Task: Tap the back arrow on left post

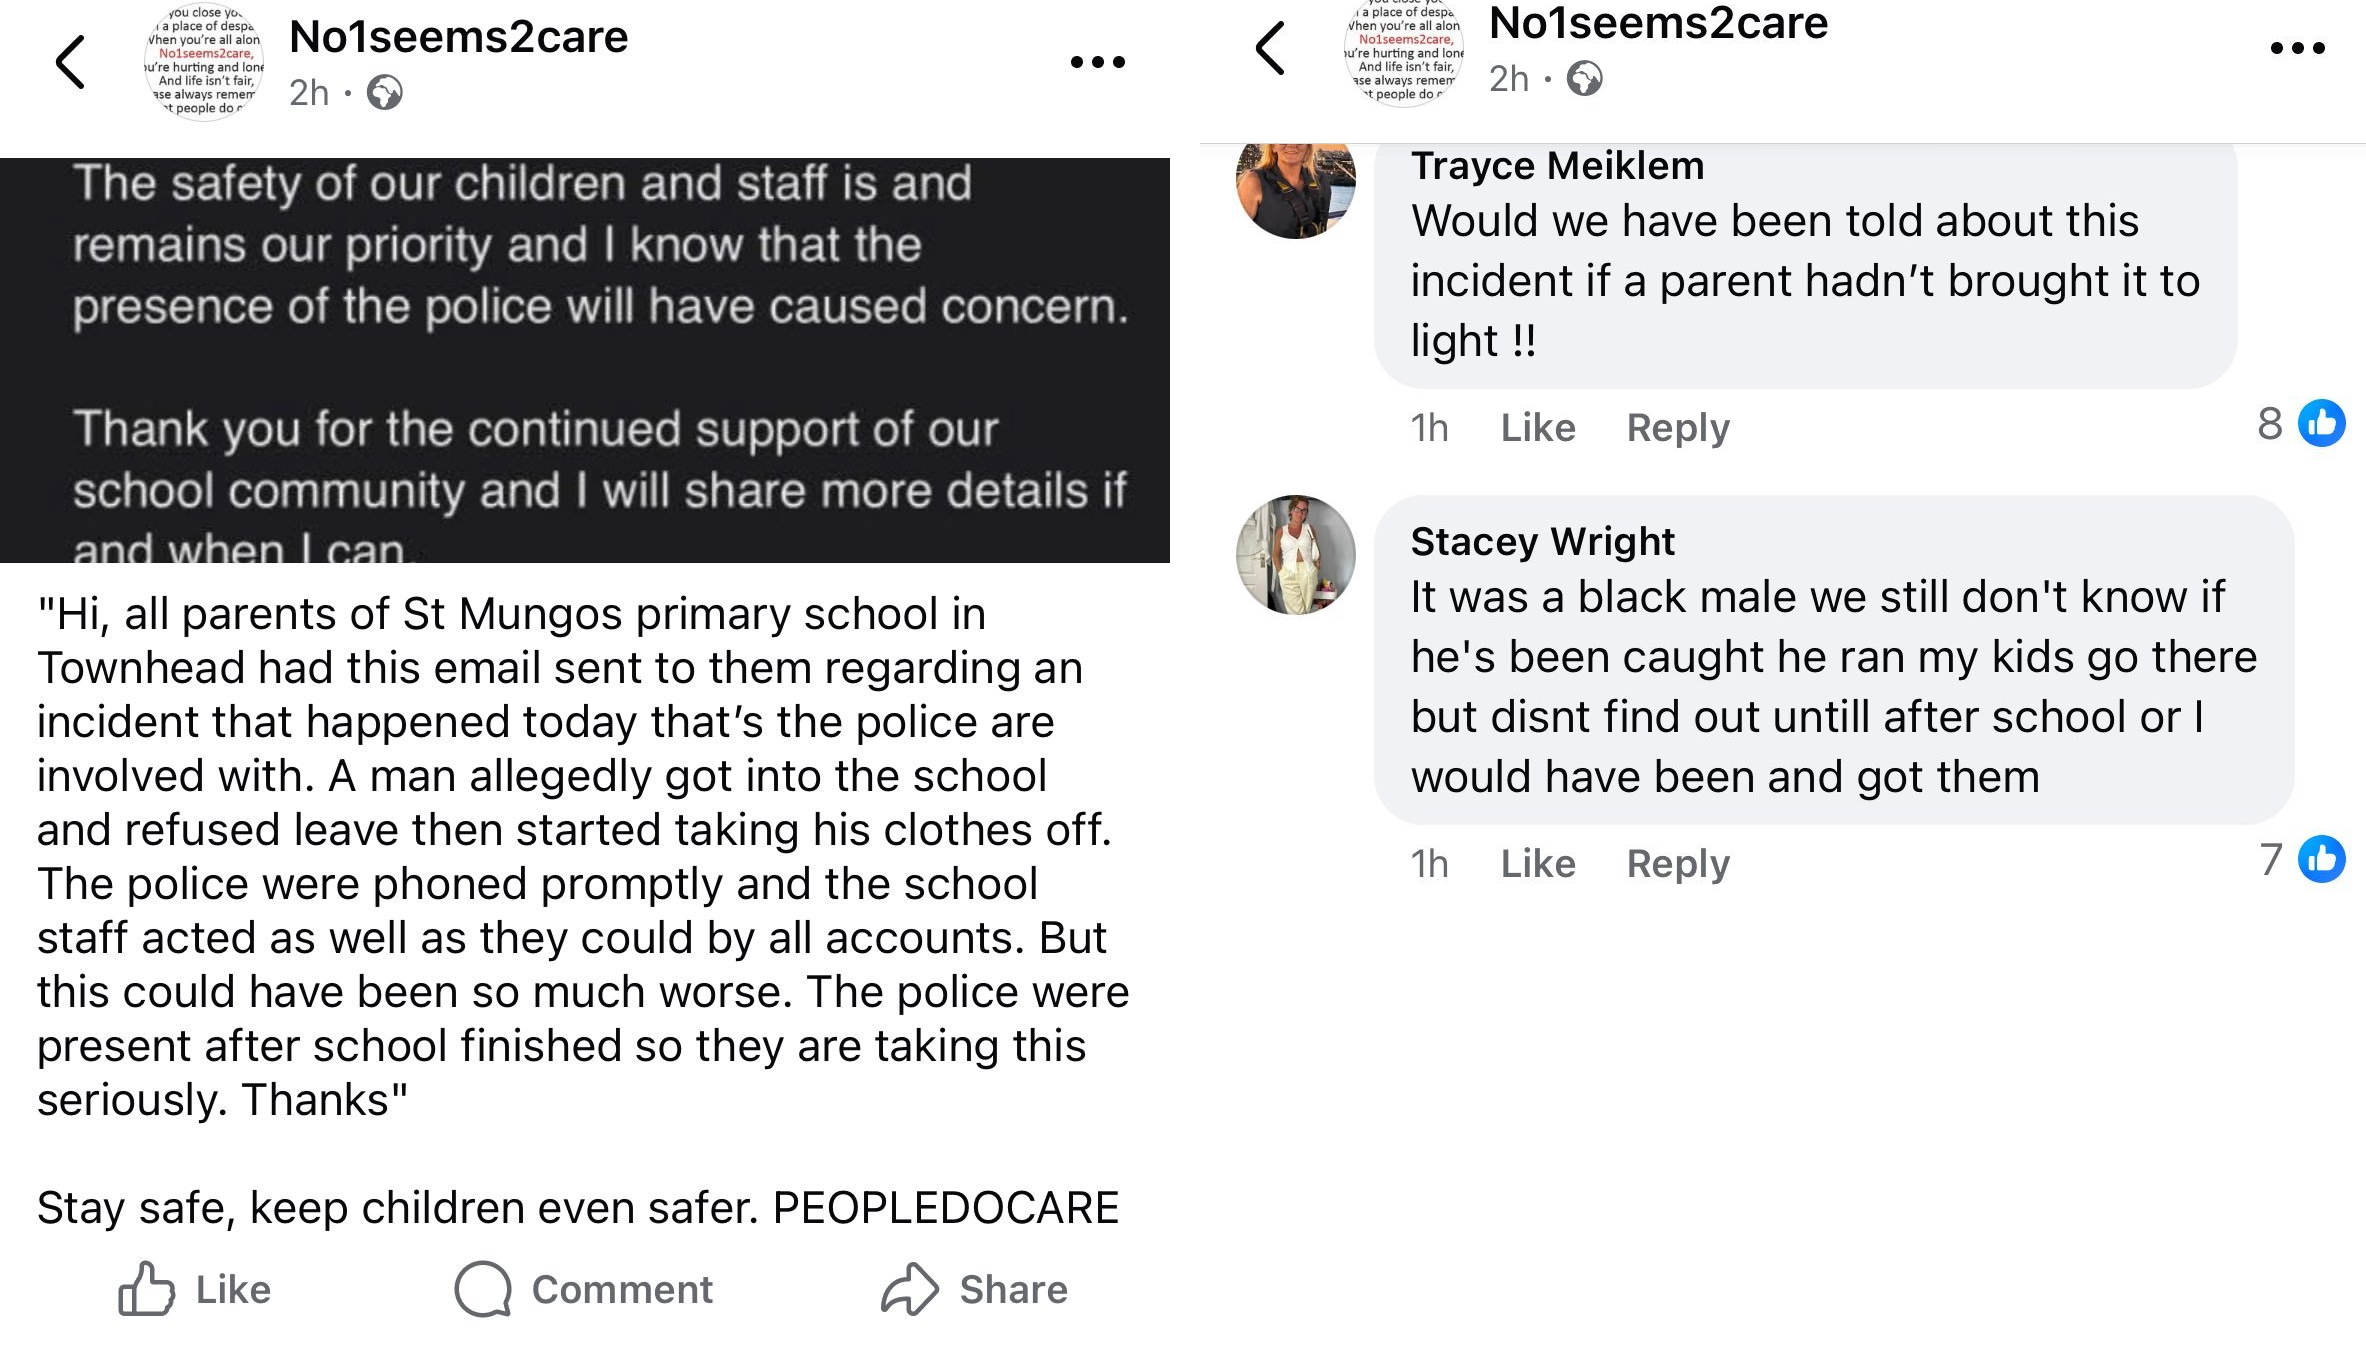Action: point(70,62)
